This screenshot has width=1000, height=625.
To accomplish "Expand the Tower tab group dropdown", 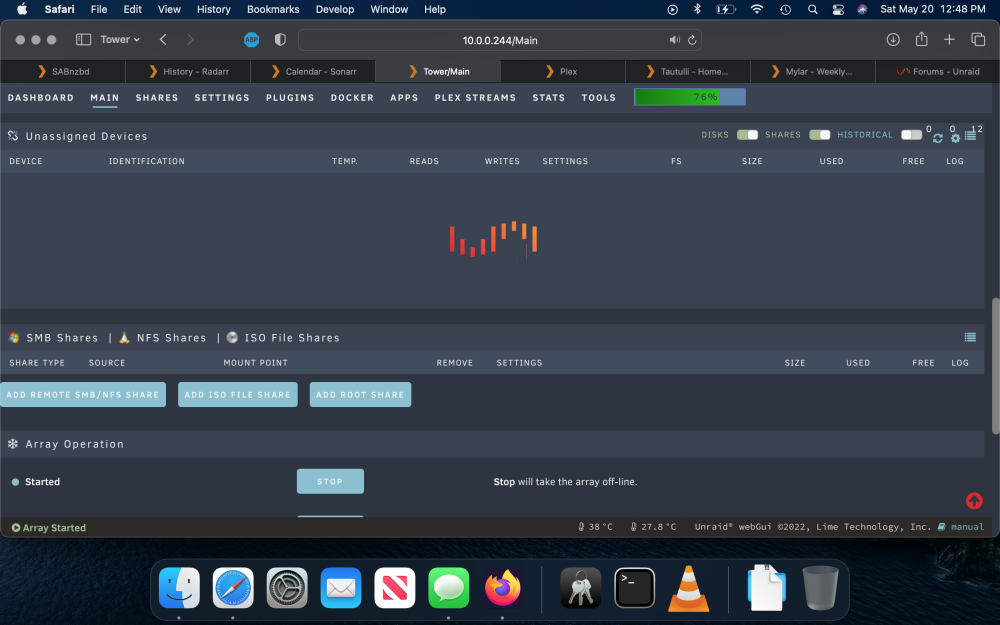I will [x=120, y=40].
